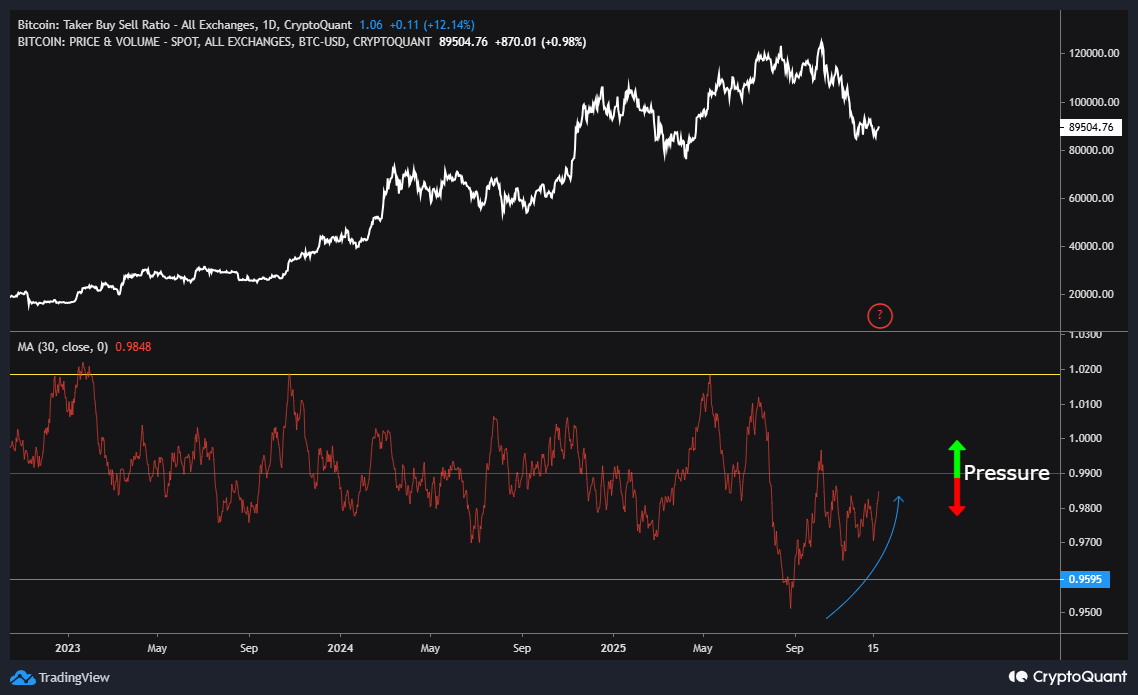Select the white "Pressure" text annotation
This screenshot has width=1138, height=695.
1006,473
